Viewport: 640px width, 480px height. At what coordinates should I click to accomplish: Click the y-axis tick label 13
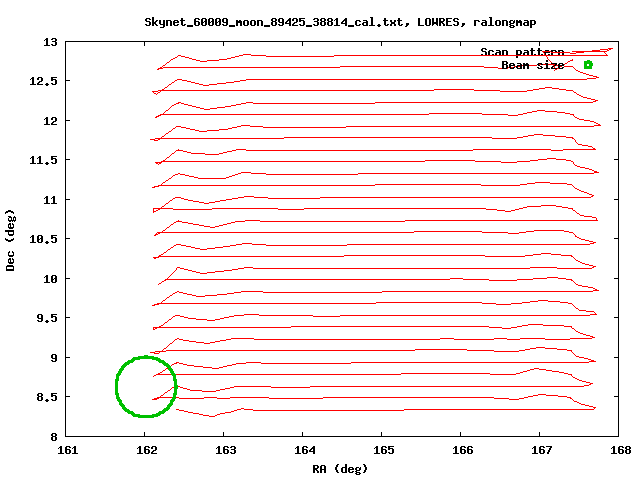(x=51, y=42)
